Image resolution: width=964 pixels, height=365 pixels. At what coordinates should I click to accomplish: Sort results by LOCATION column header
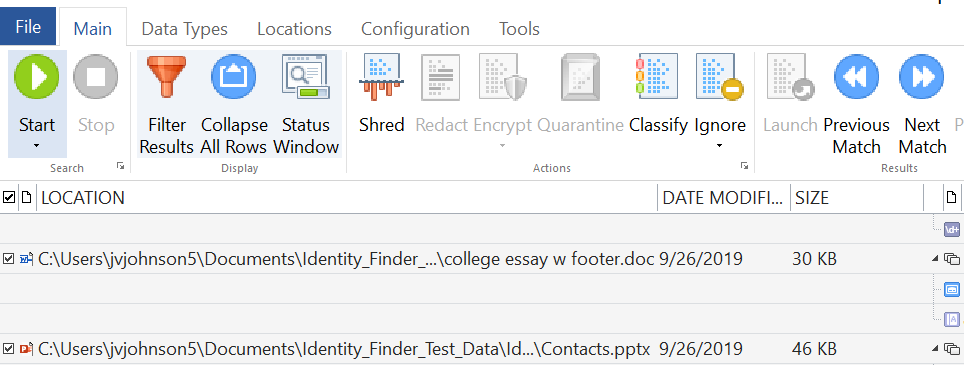82,197
